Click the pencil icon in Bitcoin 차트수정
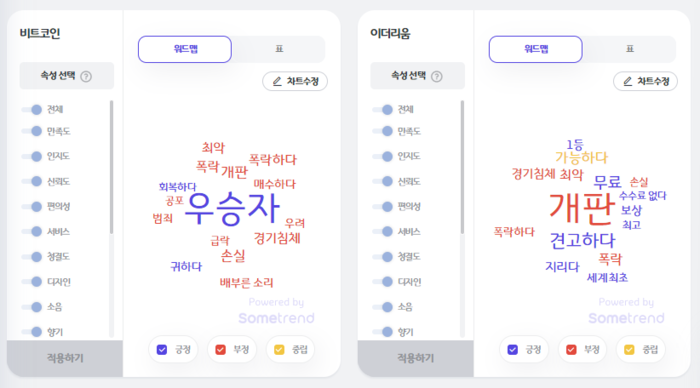The width and height of the screenshot is (700, 388). [x=277, y=81]
